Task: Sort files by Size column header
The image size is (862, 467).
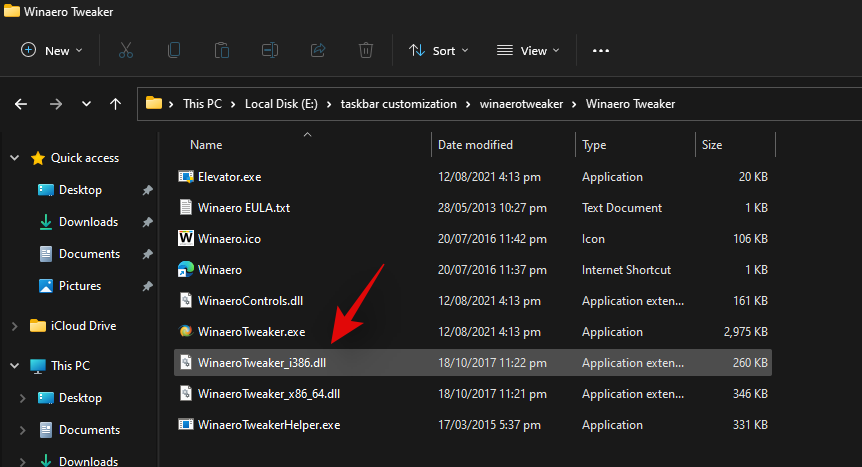Action: [x=712, y=145]
